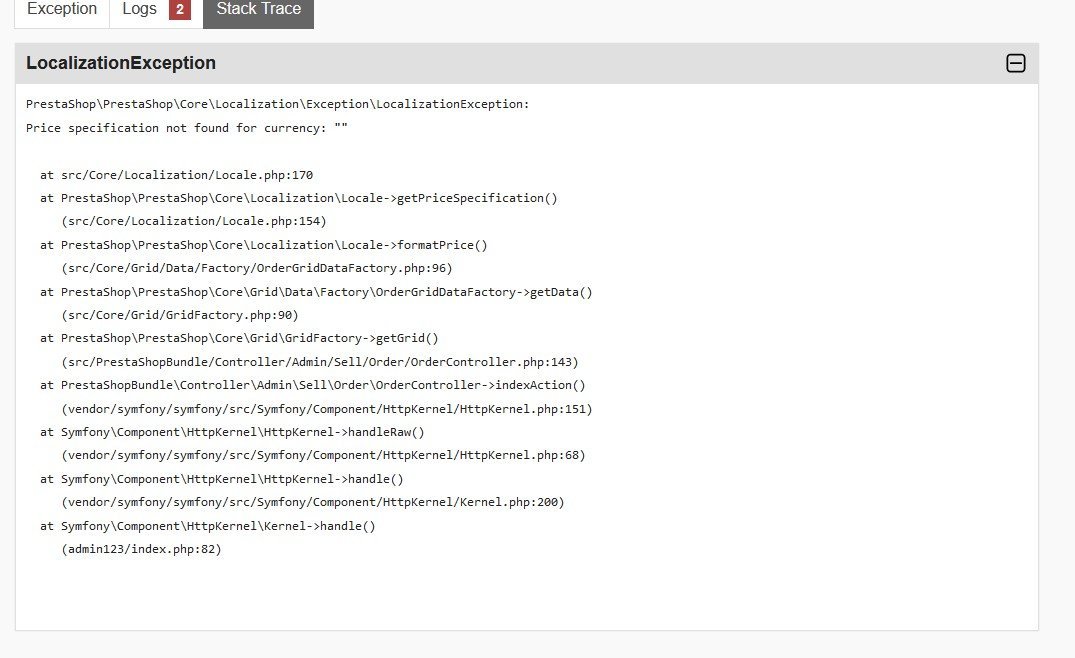
Task: Click the Locale->formatPrice() trace line
Action: [264, 245]
